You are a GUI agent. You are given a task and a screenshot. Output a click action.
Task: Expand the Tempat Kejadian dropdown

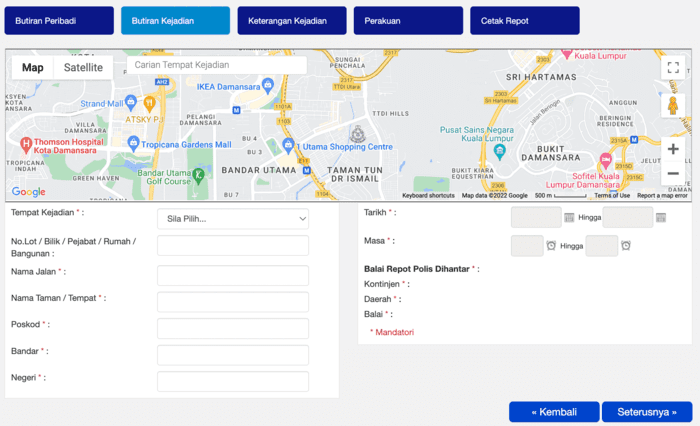coord(233,218)
